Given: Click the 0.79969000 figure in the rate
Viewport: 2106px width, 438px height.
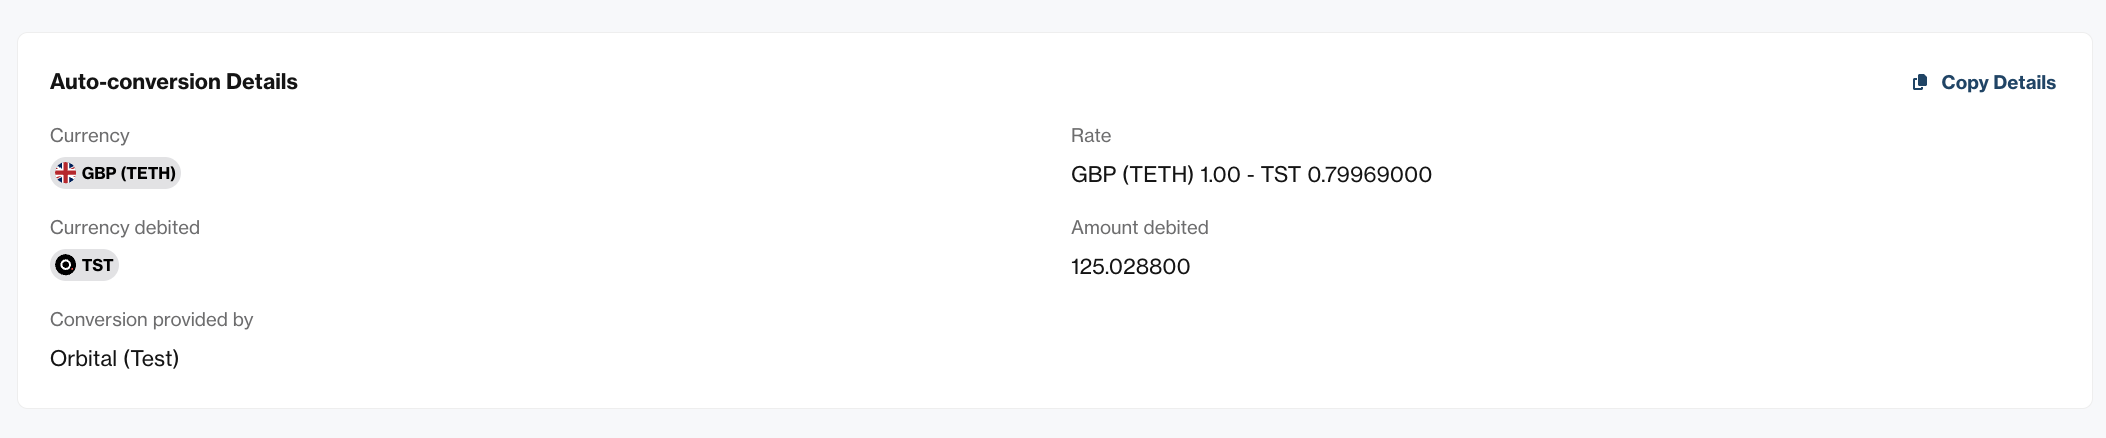Looking at the screenshot, I should tap(1370, 175).
